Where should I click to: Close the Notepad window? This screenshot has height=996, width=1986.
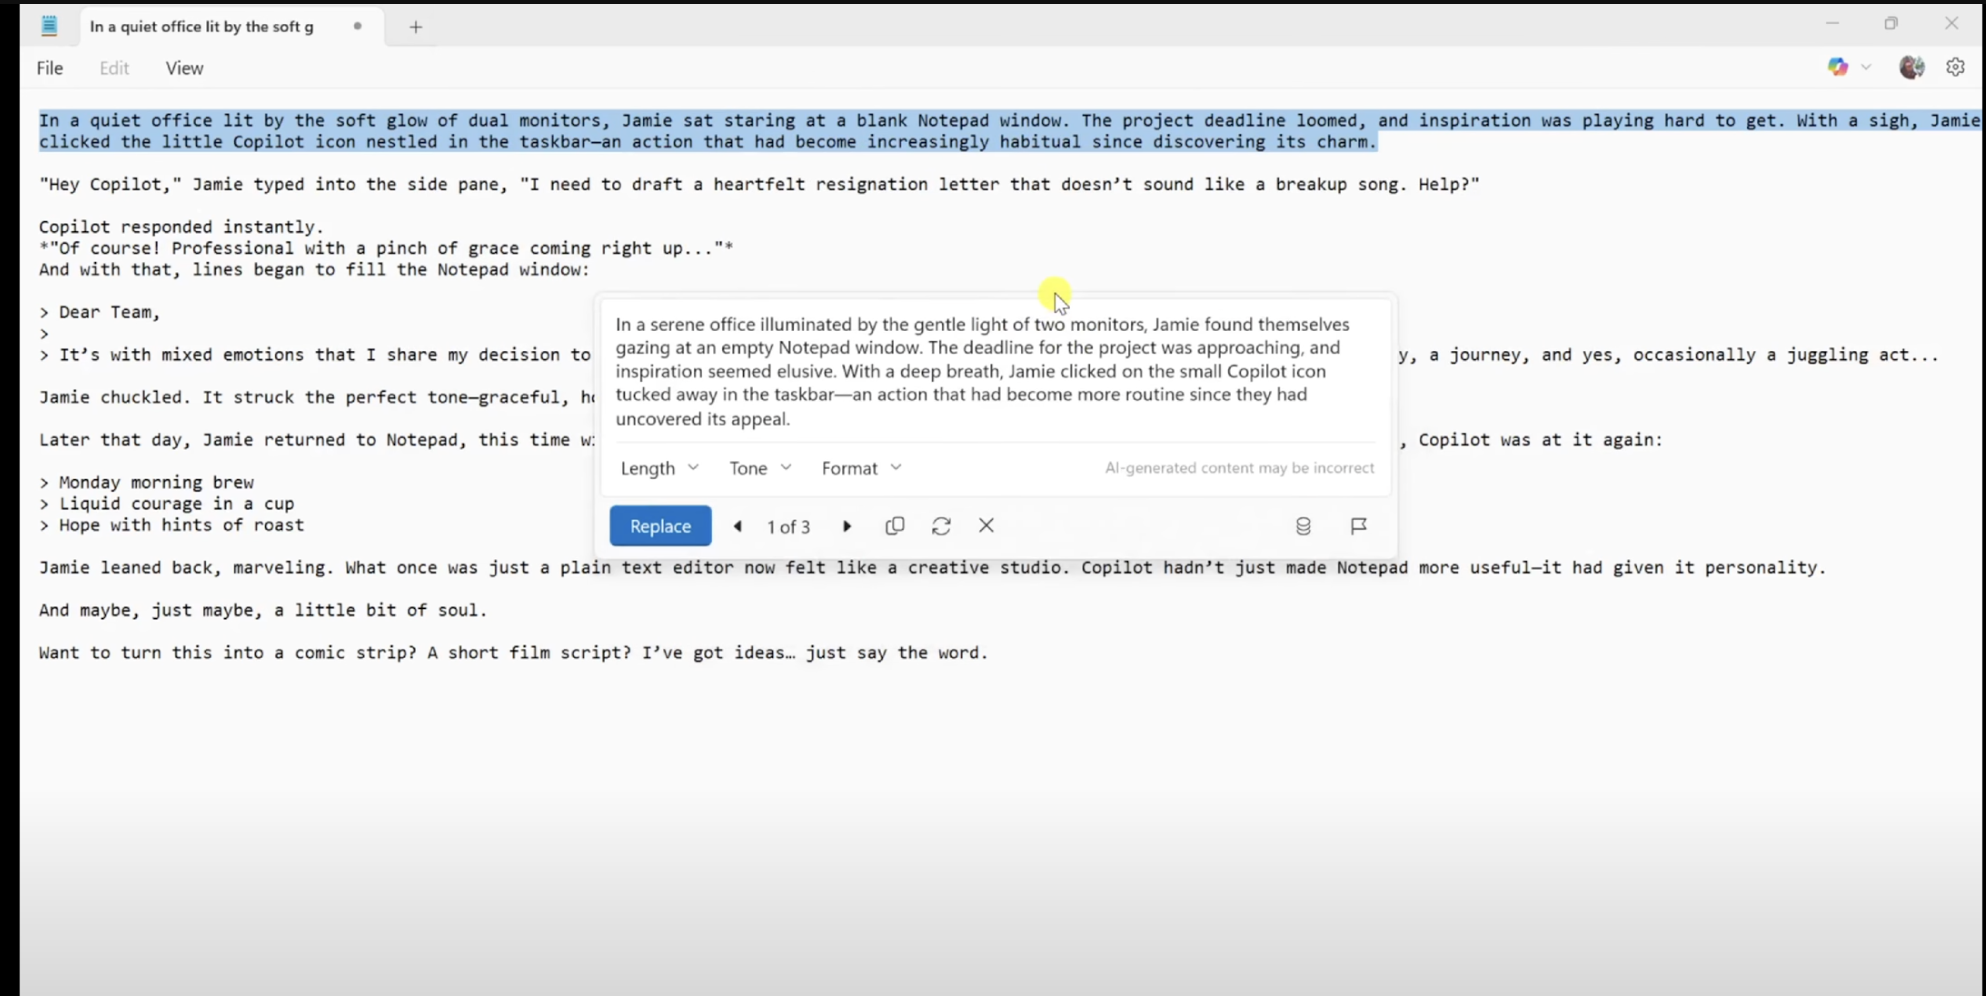(1951, 23)
